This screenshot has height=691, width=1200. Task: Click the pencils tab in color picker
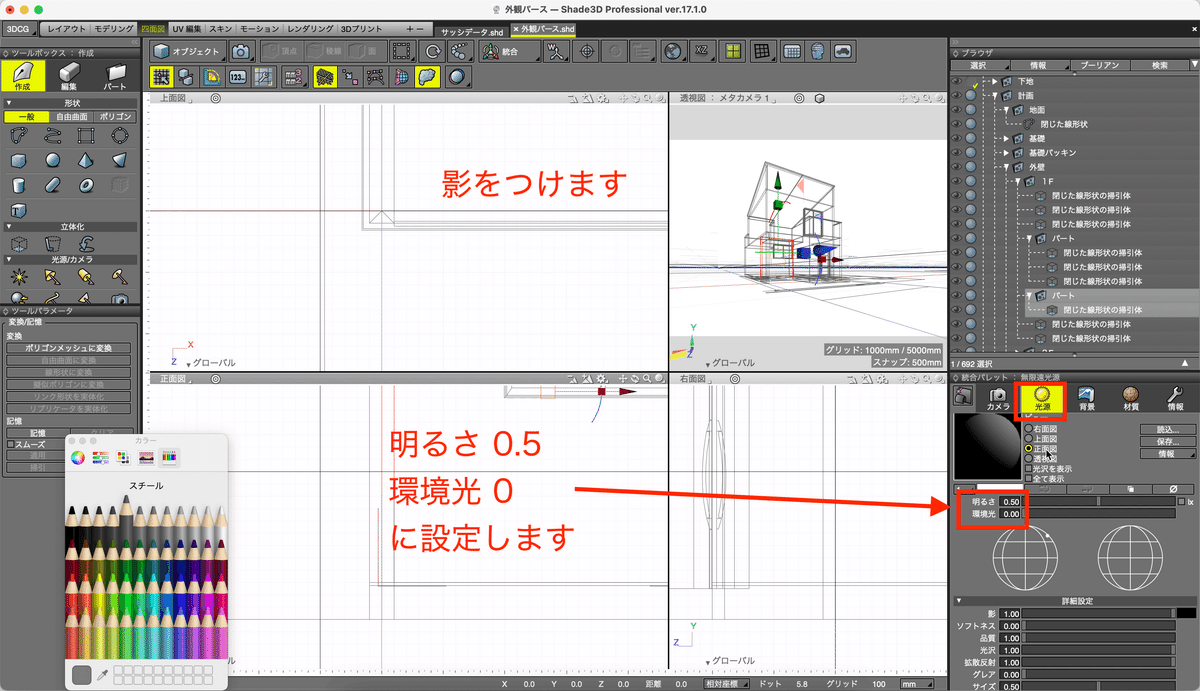point(170,457)
